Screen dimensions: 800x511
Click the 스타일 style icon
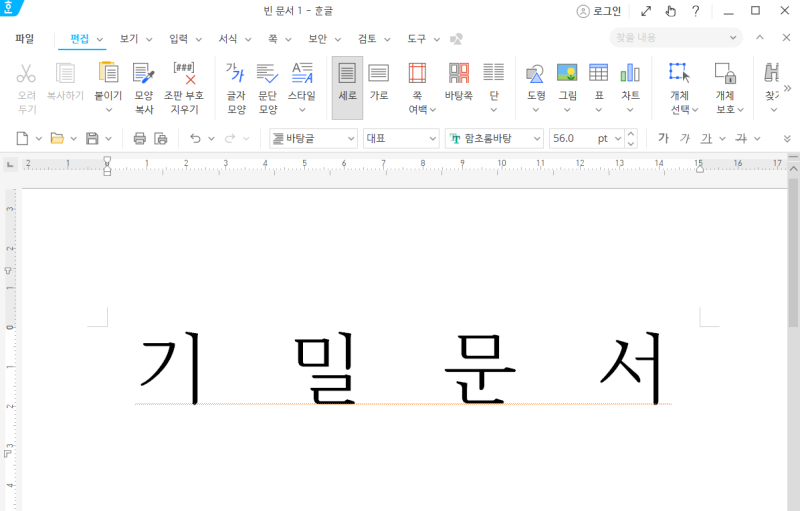(x=302, y=73)
